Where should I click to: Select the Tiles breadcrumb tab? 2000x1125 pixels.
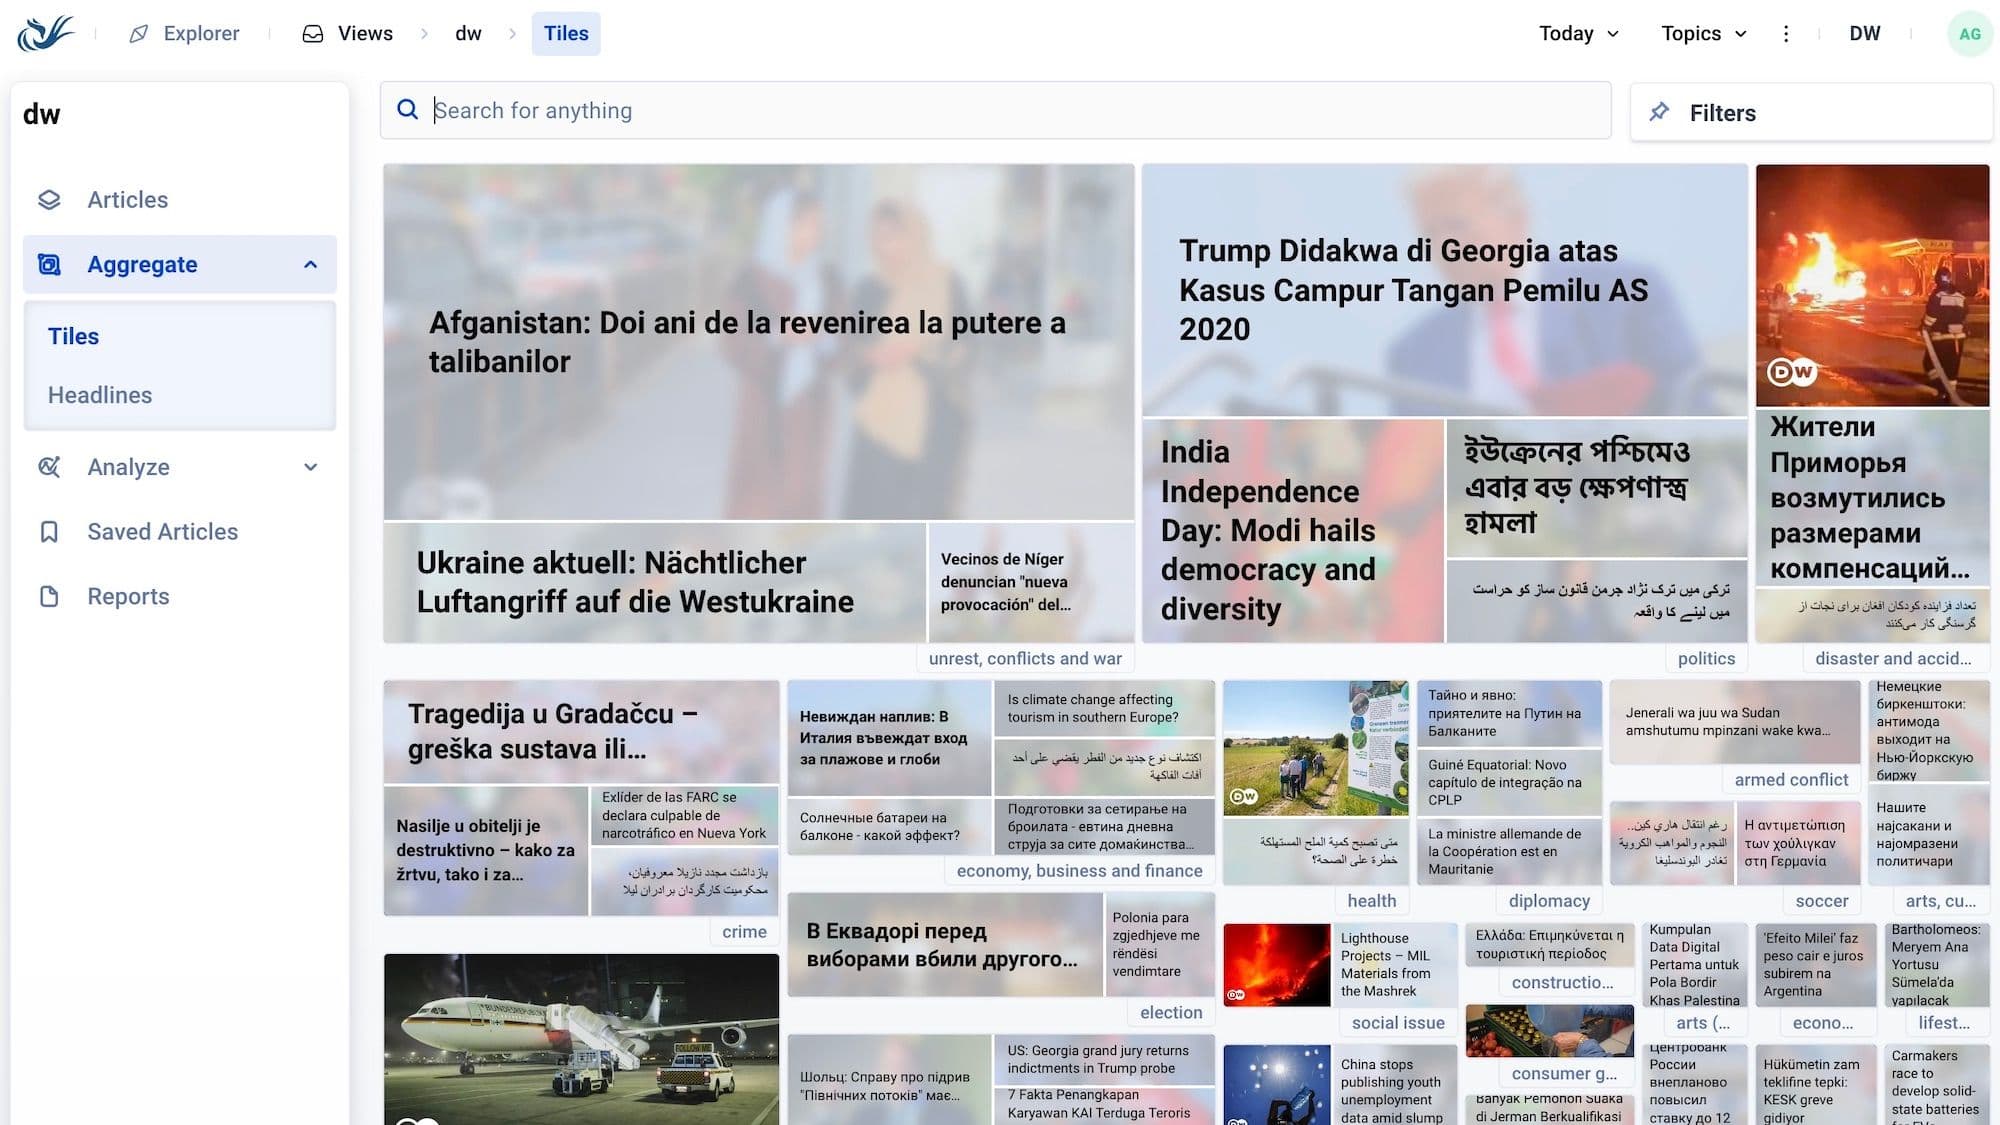[565, 34]
